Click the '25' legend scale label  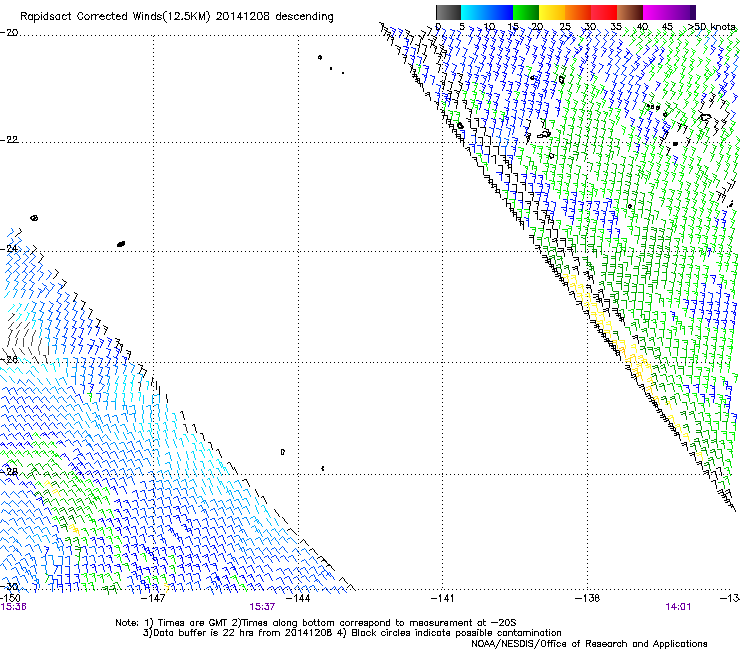point(565,27)
